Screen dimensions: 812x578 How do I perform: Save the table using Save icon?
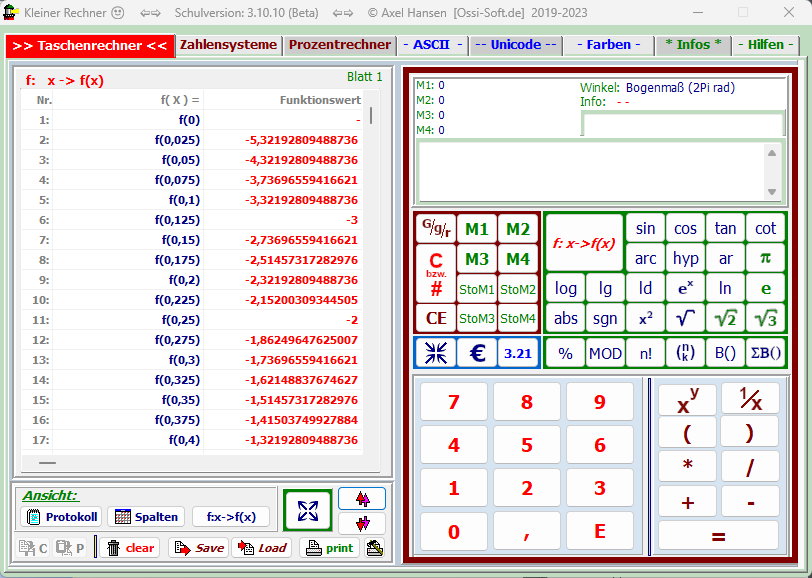[198, 548]
